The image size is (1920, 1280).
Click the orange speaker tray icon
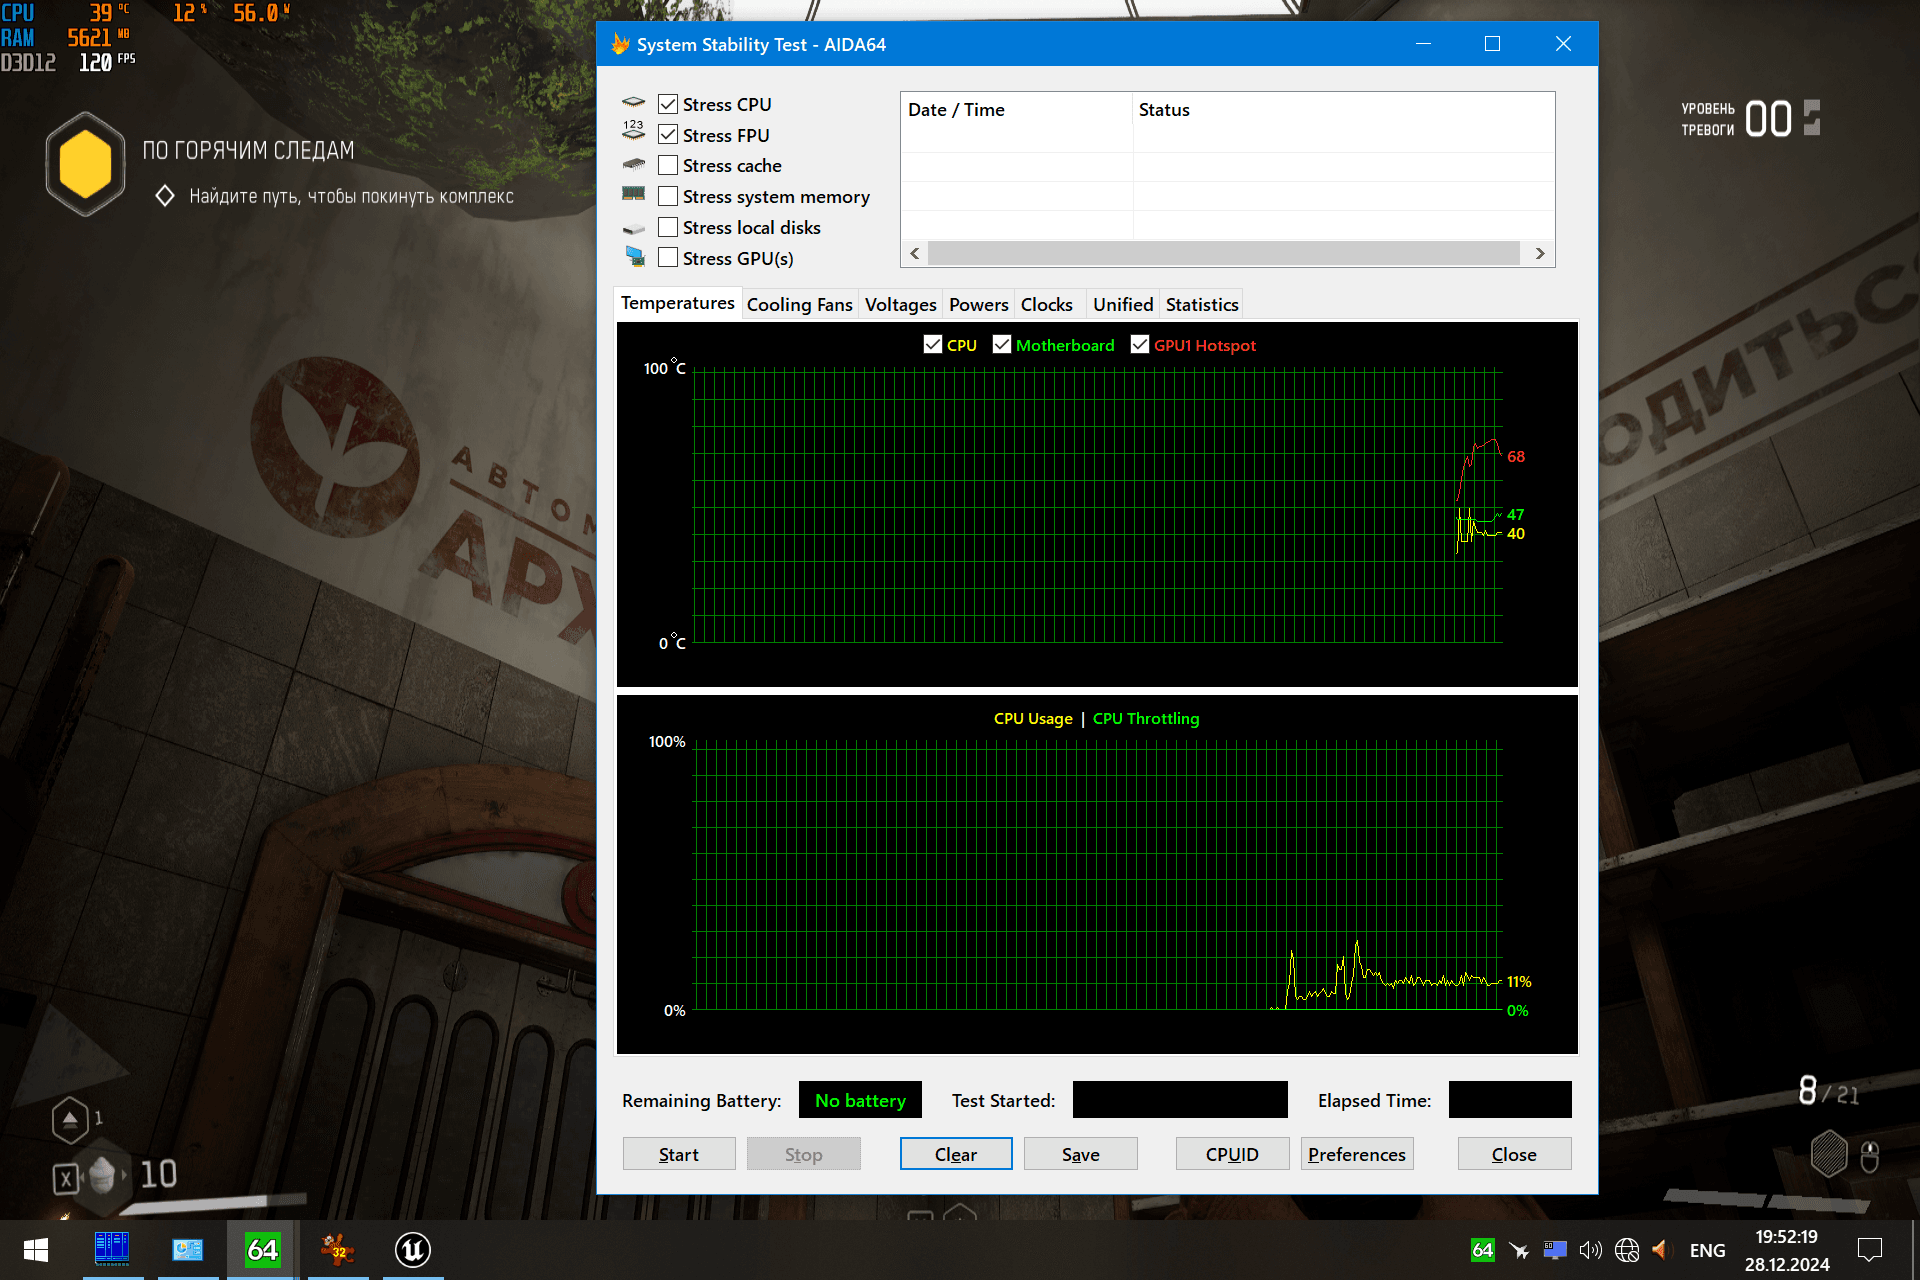1662,1250
